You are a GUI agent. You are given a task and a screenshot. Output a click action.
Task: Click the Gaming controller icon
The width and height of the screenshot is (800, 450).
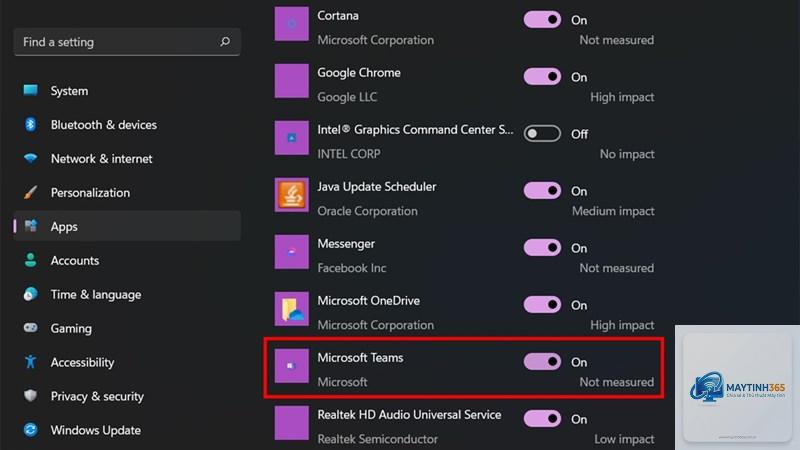pyautogui.click(x=31, y=328)
